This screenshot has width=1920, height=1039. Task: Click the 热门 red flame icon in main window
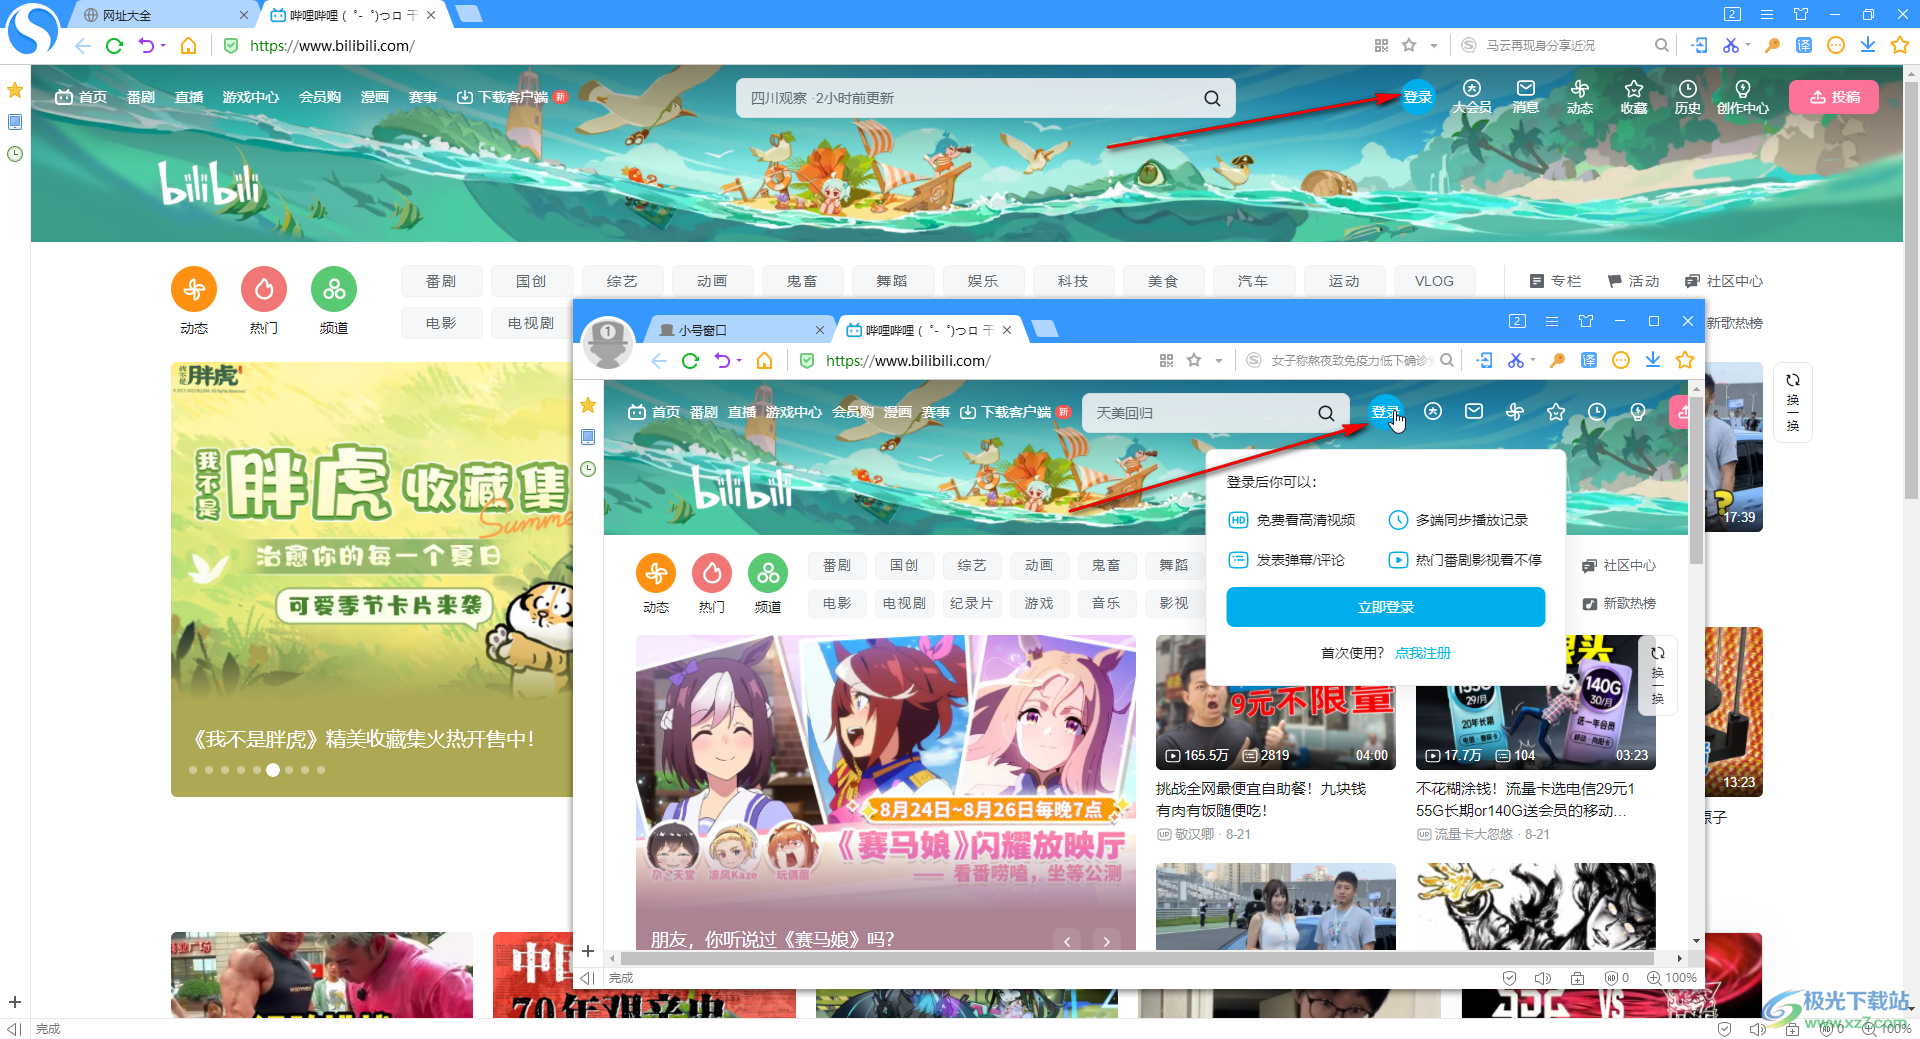pos(264,289)
